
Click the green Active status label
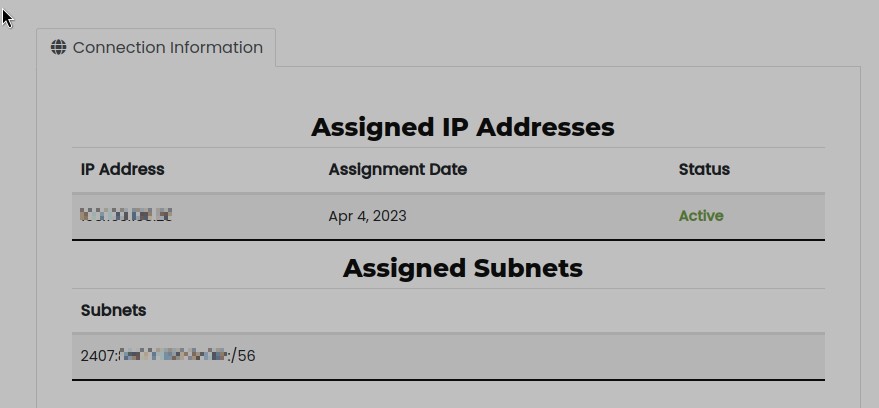coord(700,216)
